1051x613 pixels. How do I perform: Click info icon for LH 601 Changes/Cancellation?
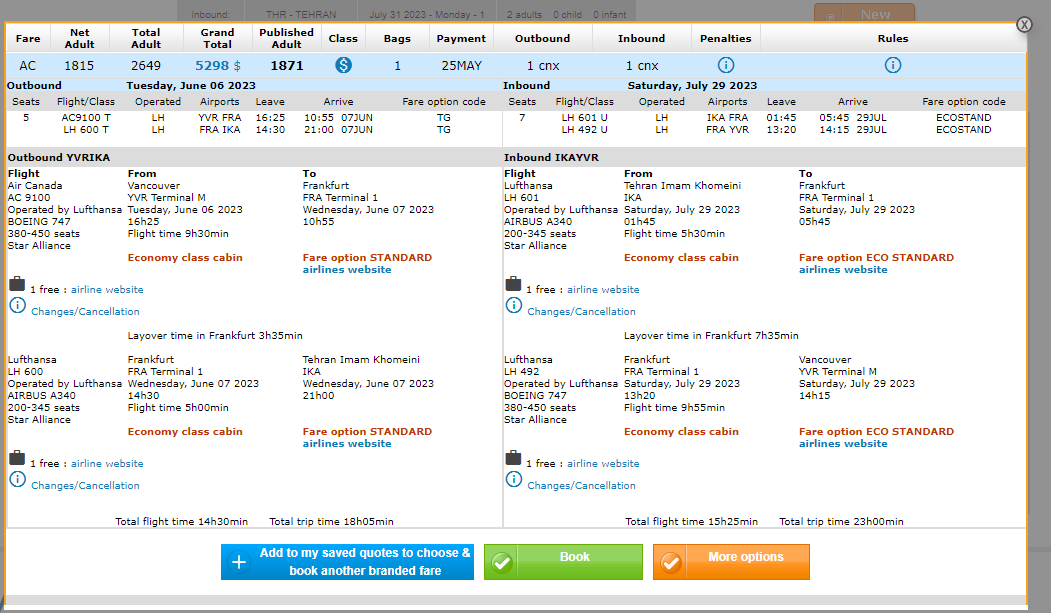click(x=514, y=305)
